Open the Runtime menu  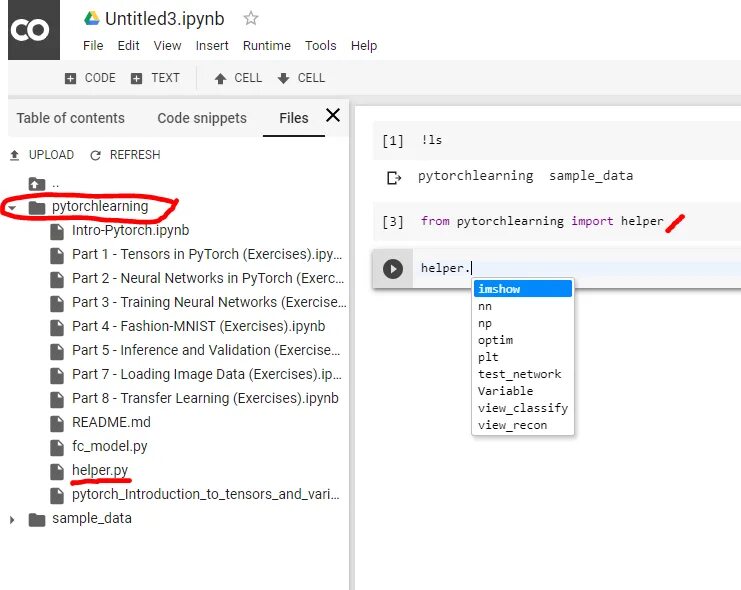[x=266, y=45]
